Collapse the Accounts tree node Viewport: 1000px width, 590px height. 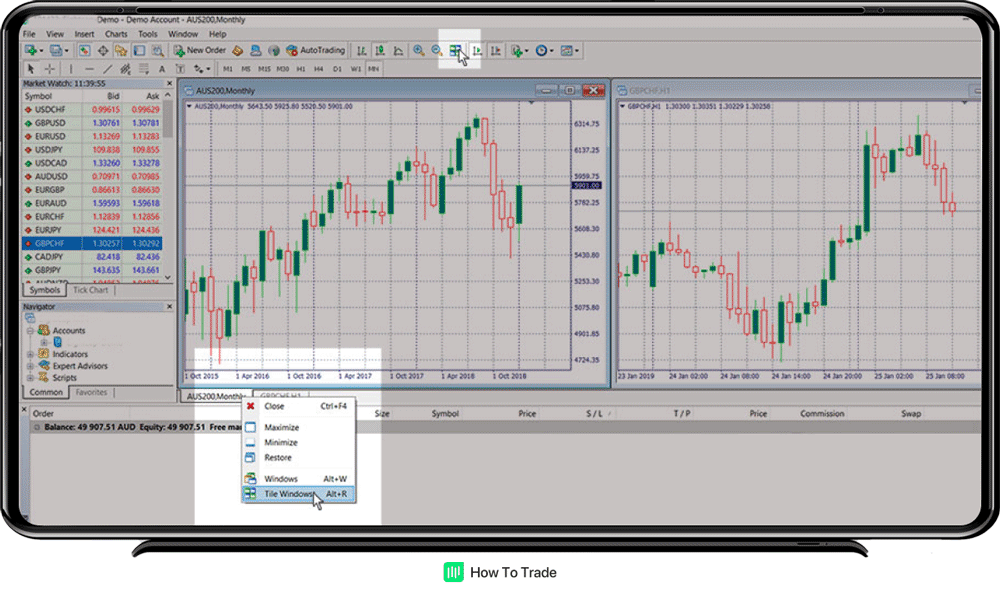31,330
